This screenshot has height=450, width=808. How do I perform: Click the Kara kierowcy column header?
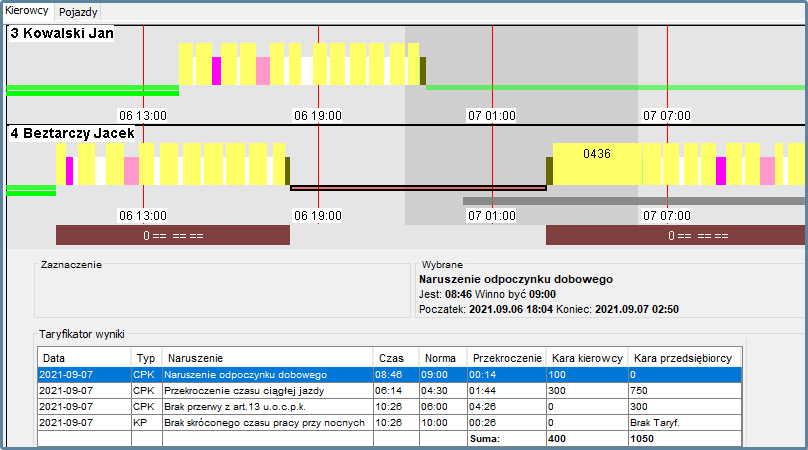pyautogui.click(x=587, y=358)
